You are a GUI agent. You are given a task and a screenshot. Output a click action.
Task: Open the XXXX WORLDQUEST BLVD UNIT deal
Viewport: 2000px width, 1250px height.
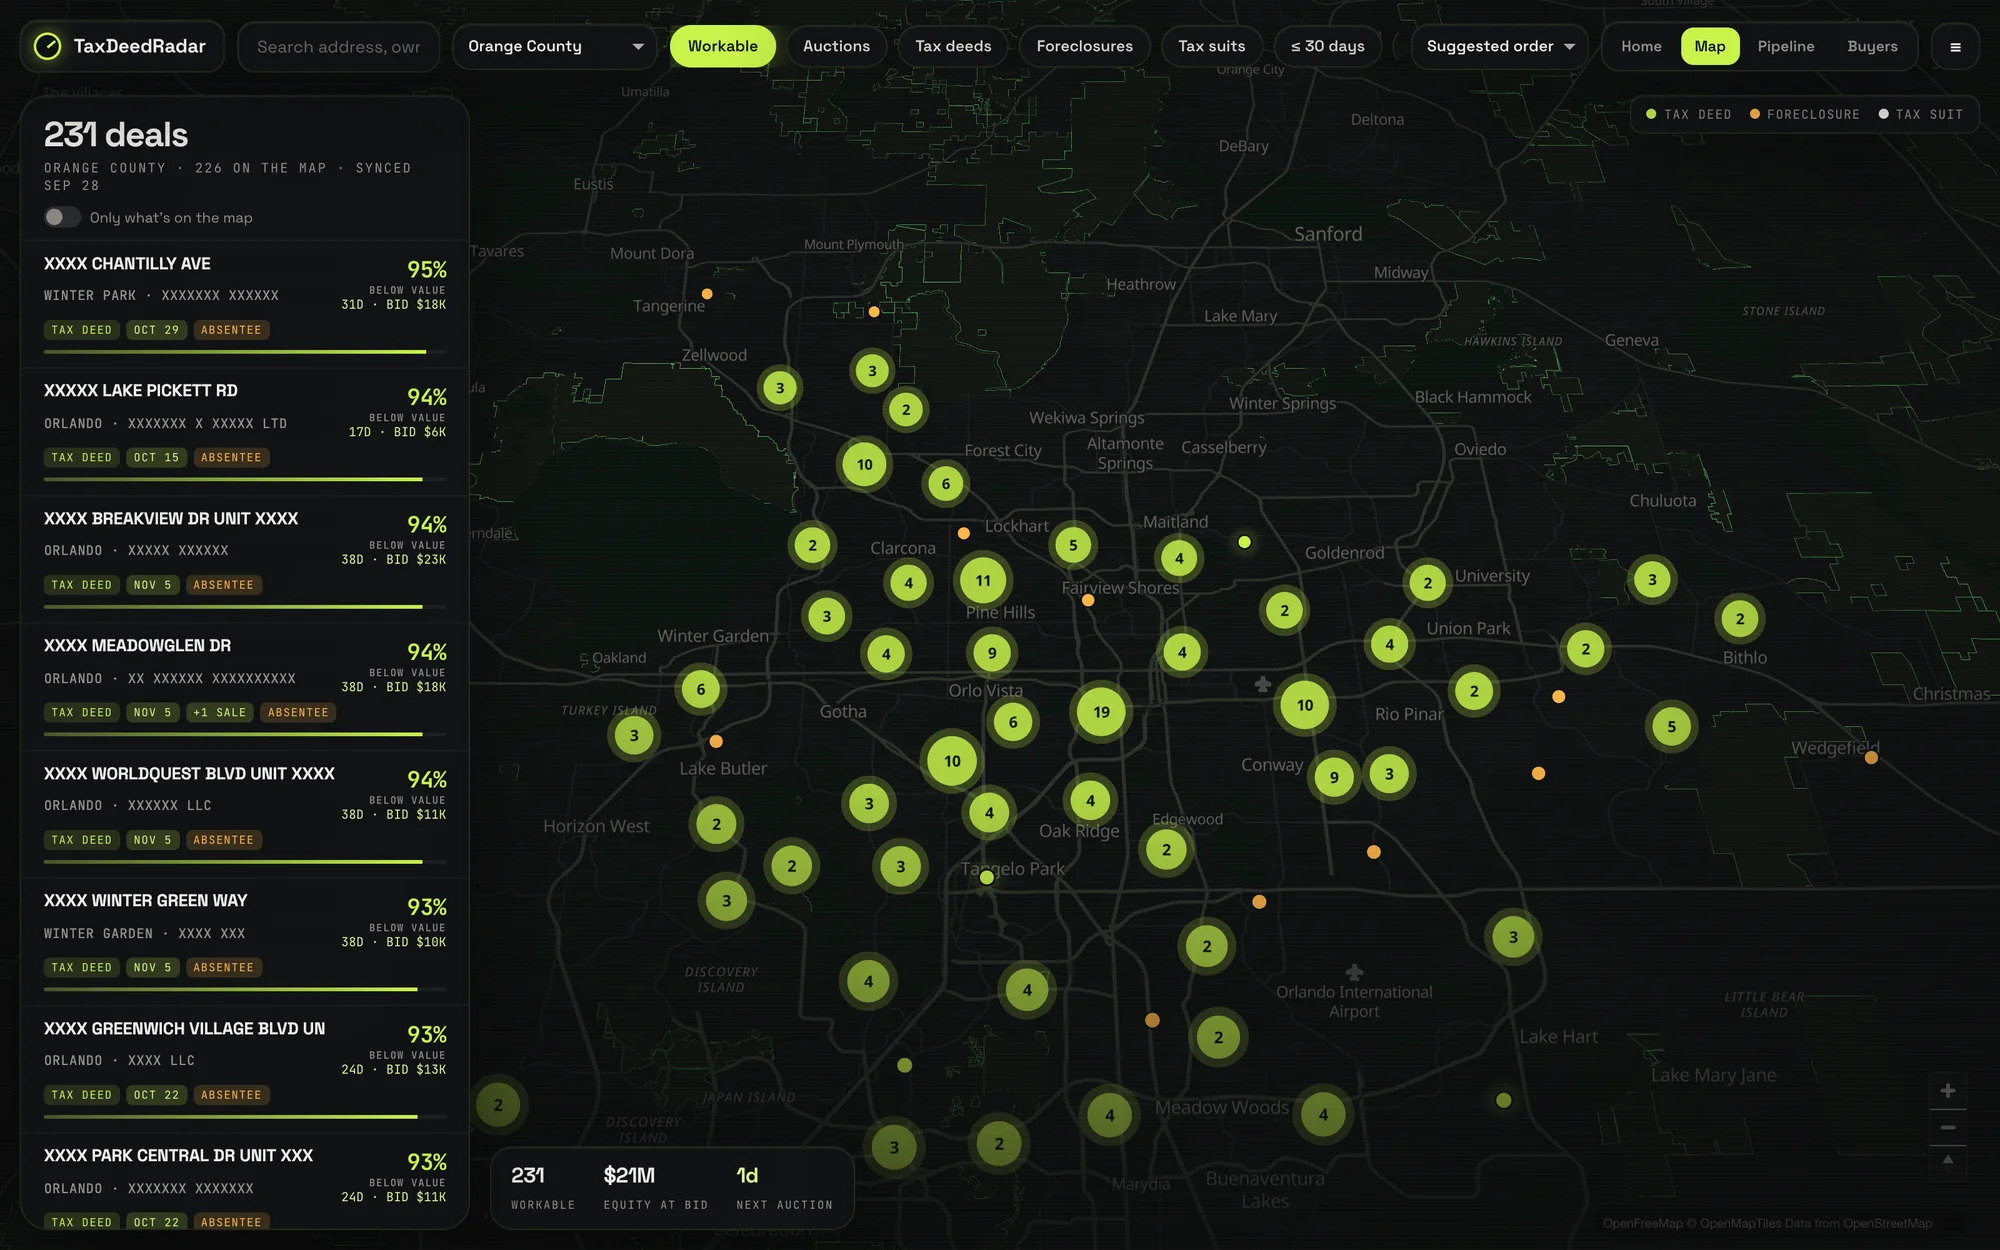(x=245, y=814)
